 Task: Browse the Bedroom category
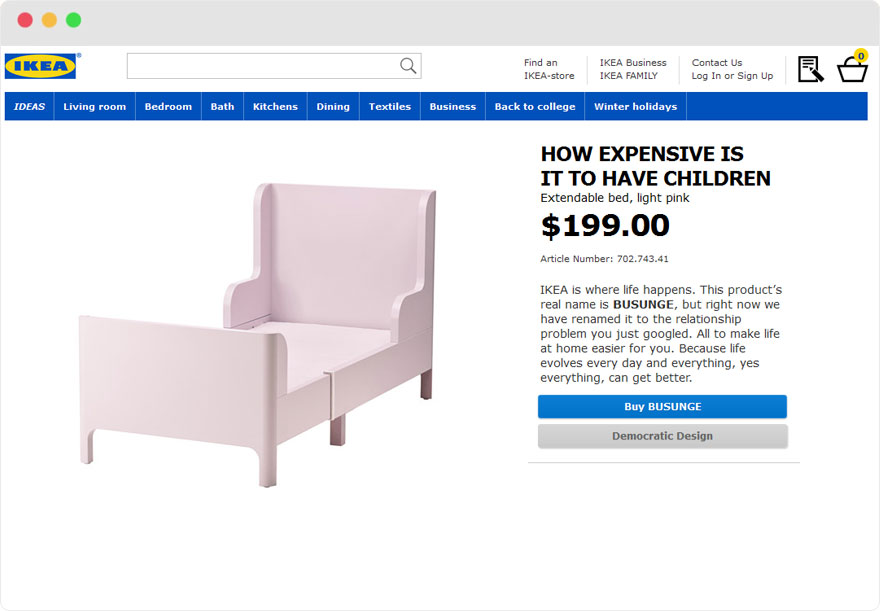[x=168, y=106]
